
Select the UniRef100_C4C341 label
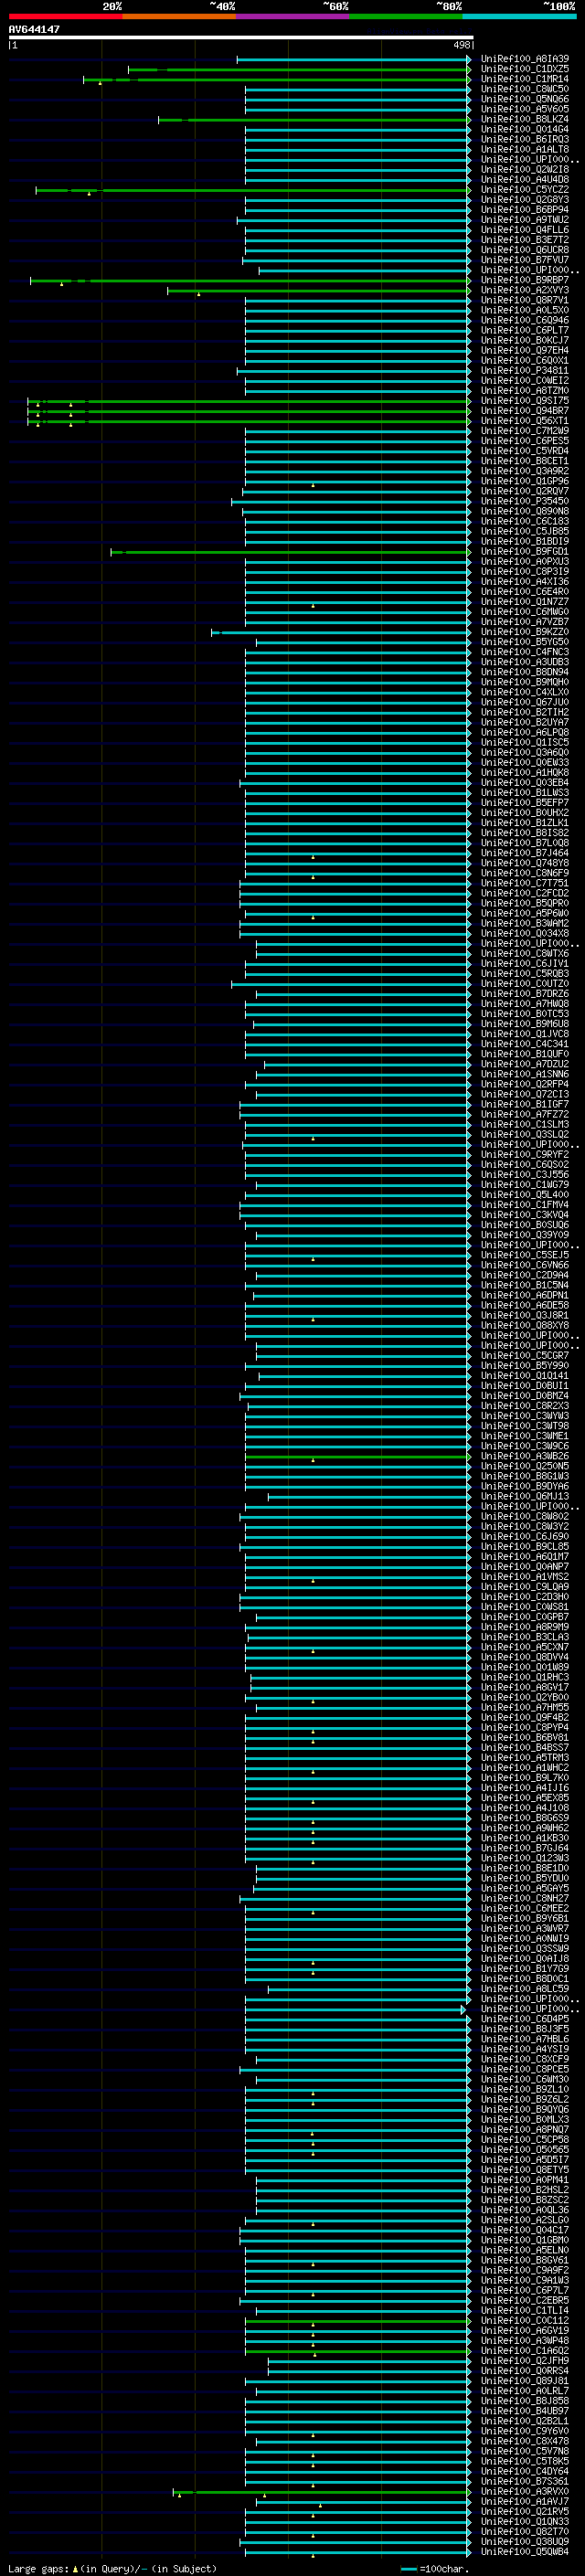[x=524, y=1044]
